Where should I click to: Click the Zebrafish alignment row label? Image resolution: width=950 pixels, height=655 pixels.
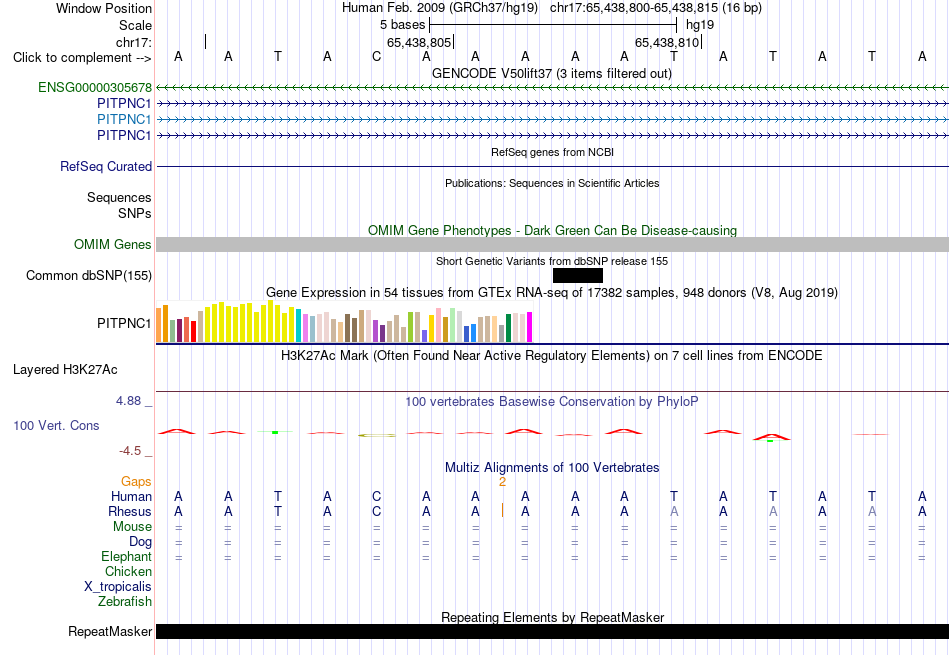(x=125, y=602)
